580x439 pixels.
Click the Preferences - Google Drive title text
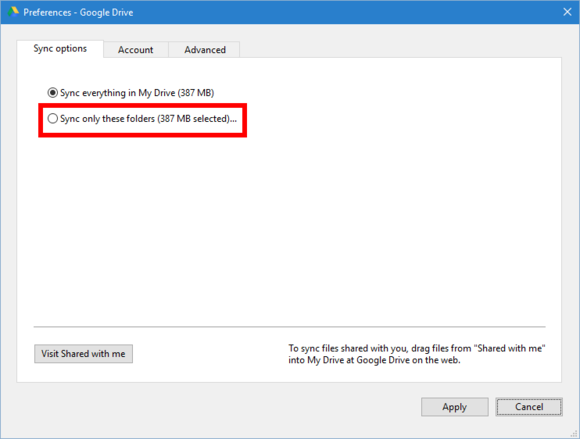click(78, 13)
